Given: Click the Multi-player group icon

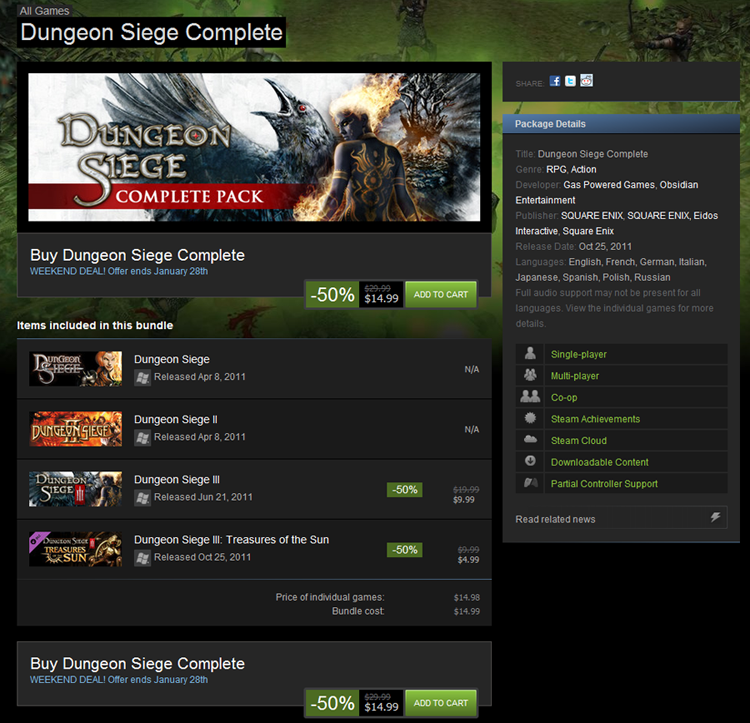Looking at the screenshot, I should (530, 375).
